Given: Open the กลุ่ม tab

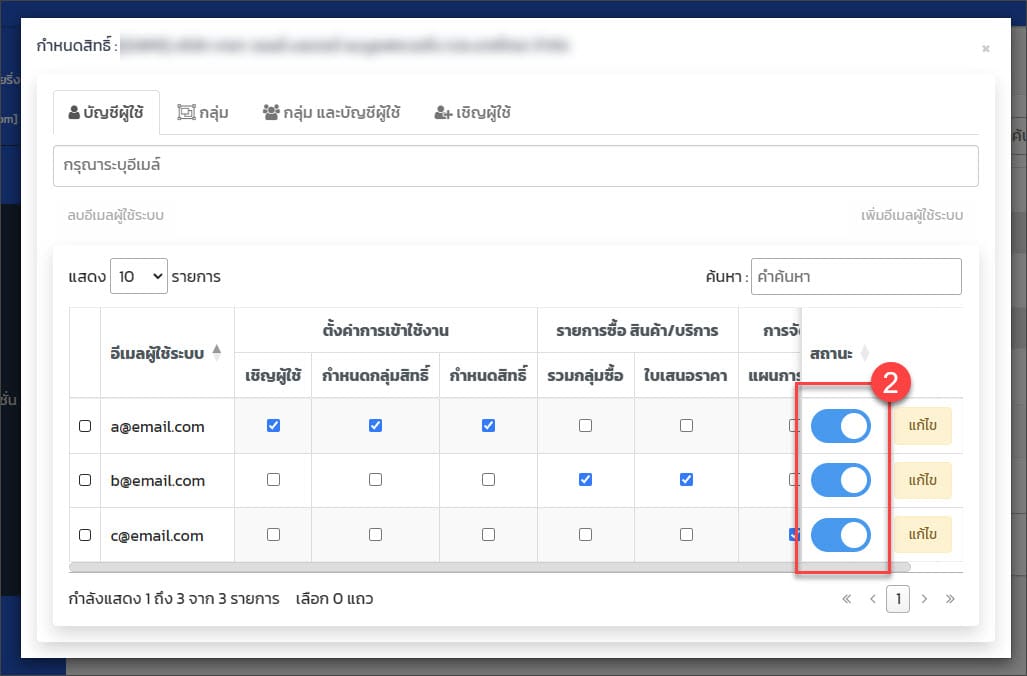Looking at the screenshot, I should pos(202,113).
